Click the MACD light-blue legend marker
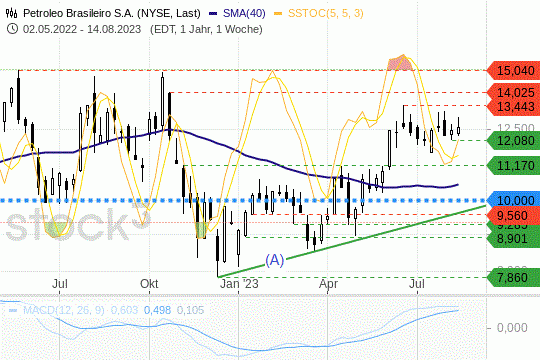The height and width of the screenshot is (360, 540). pos(13,310)
